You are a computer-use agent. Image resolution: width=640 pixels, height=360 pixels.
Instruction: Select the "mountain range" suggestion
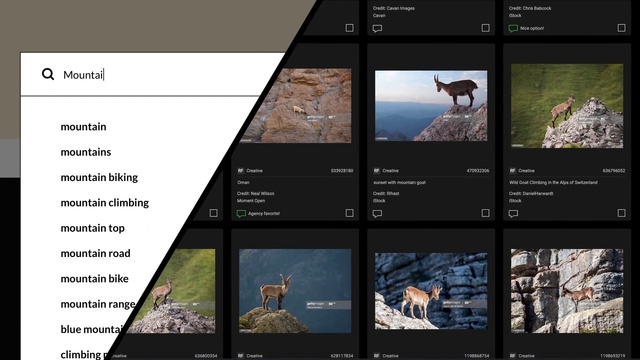(98, 304)
